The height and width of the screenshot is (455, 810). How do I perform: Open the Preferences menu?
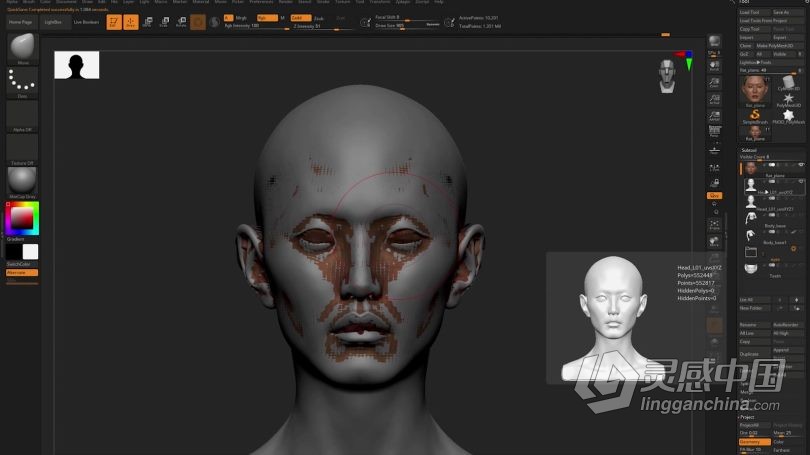click(261, 2)
